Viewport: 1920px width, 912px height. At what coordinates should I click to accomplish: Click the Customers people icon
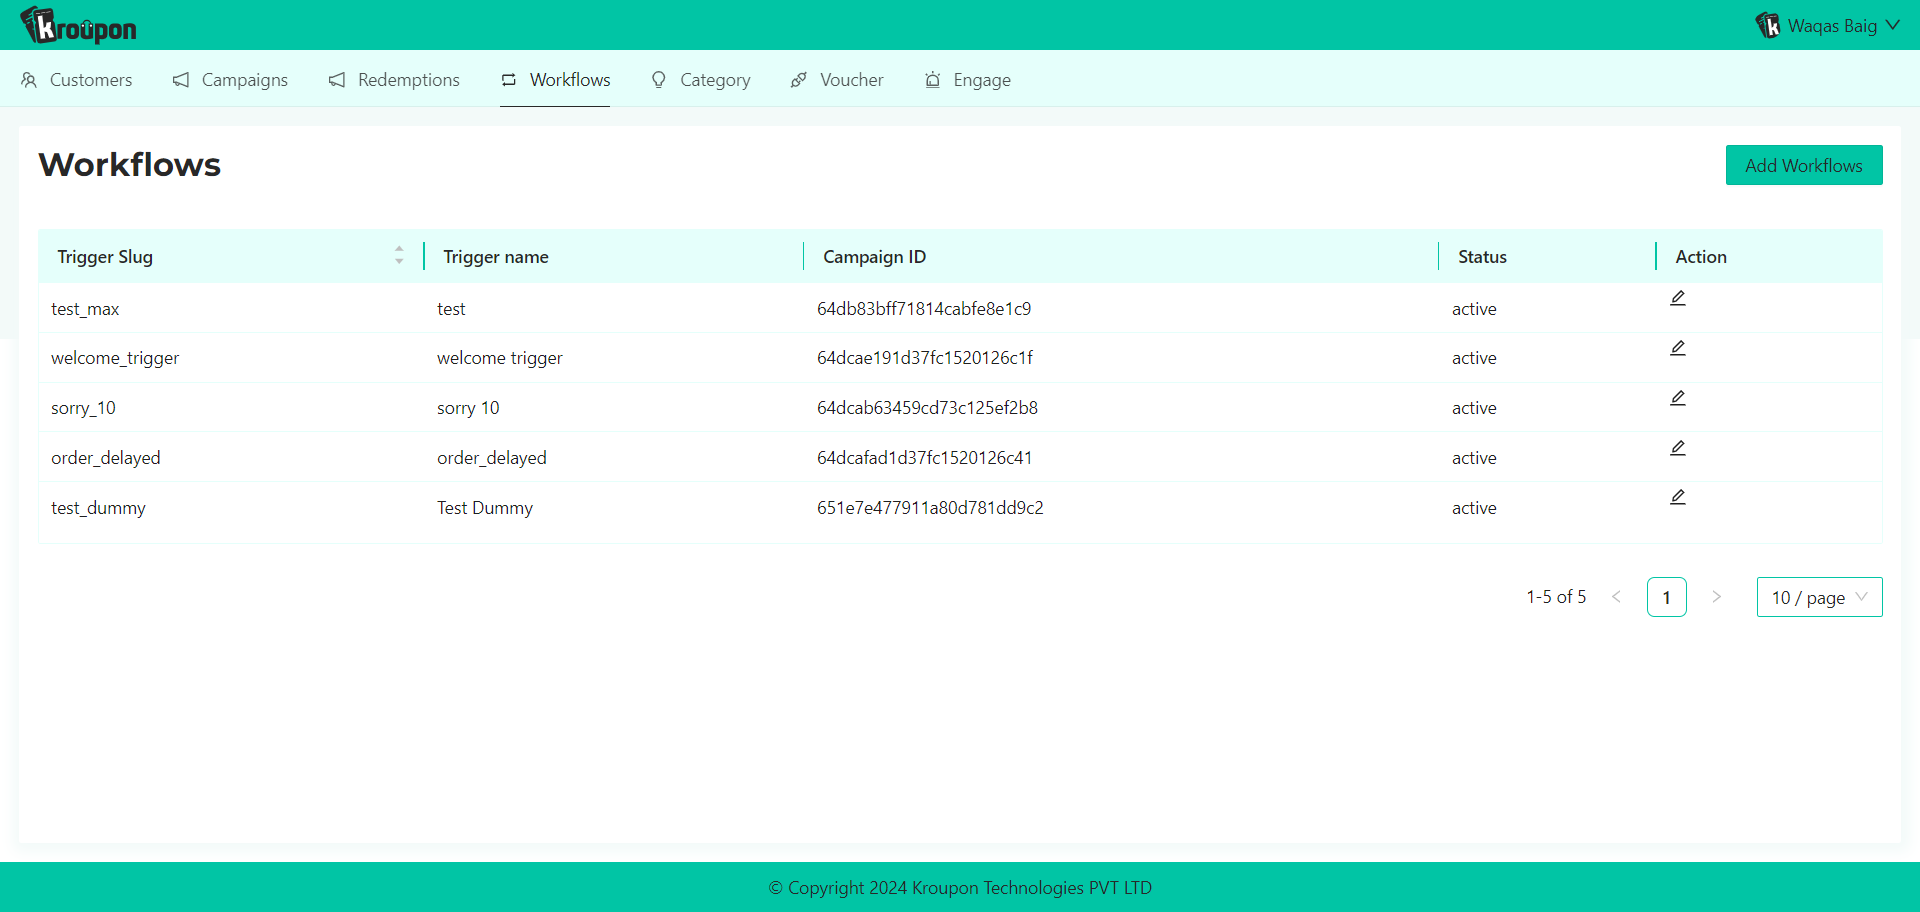[x=29, y=80]
